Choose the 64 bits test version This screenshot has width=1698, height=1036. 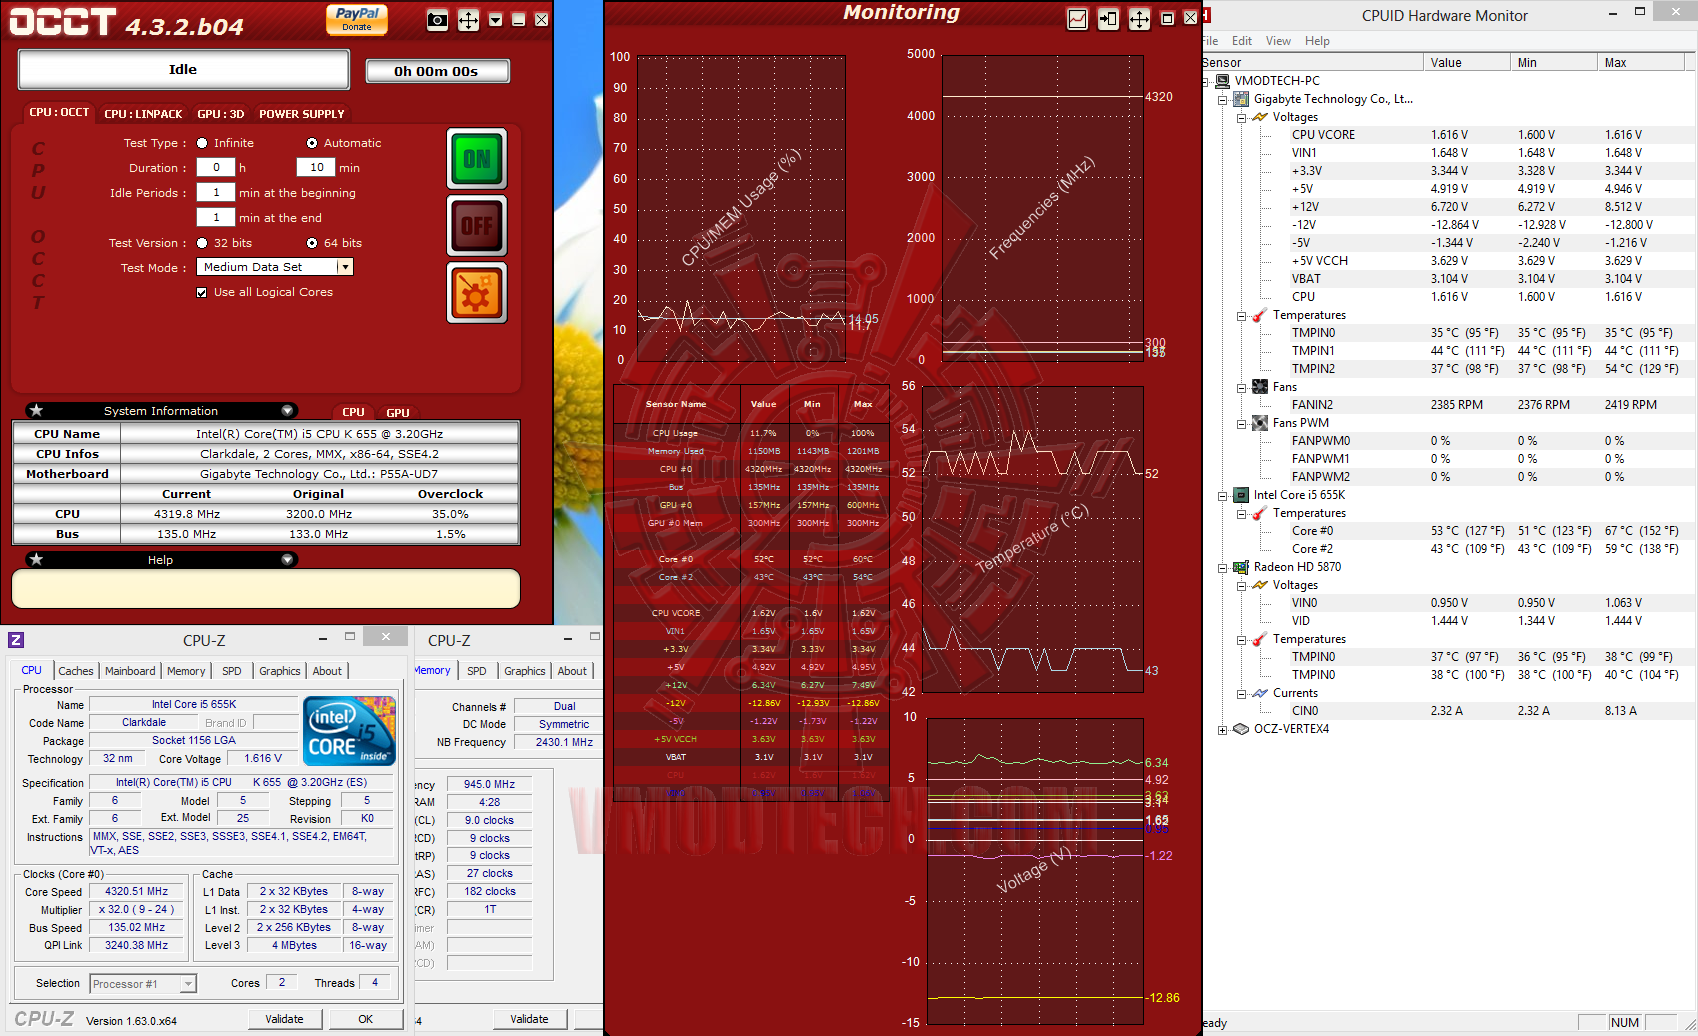[312, 243]
